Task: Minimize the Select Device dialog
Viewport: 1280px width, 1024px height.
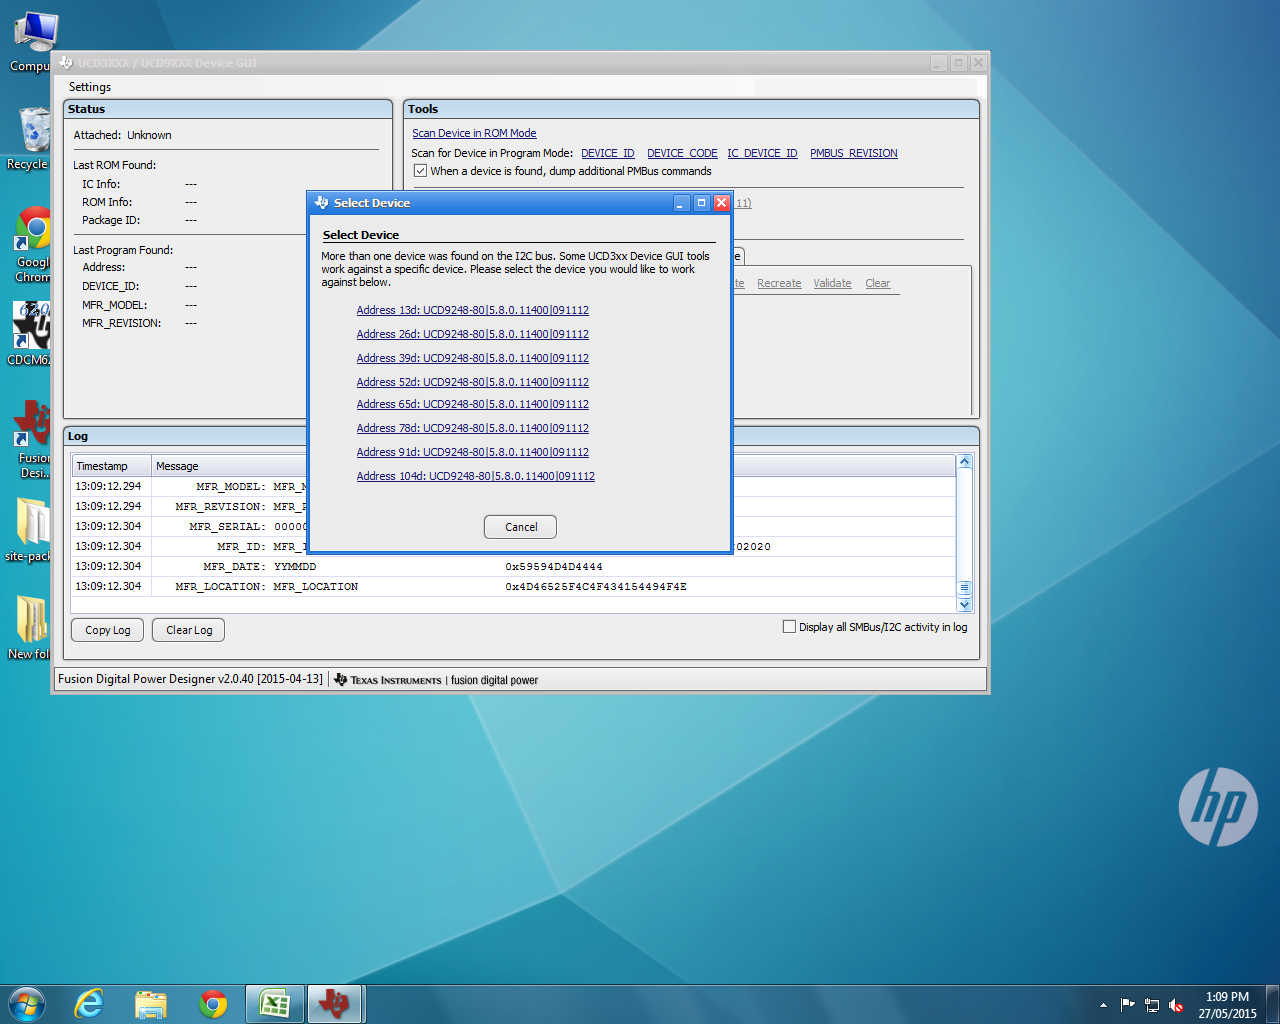Action: (x=681, y=203)
